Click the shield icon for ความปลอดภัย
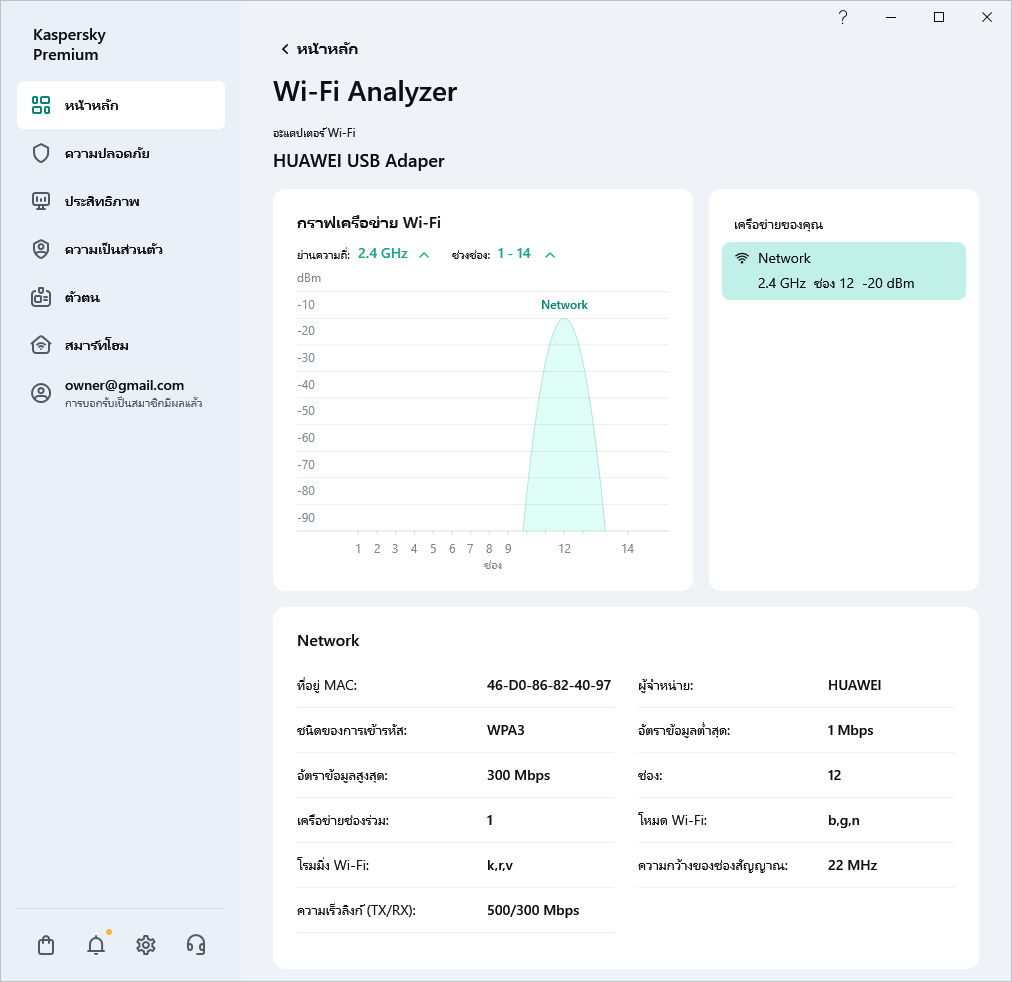Image resolution: width=1012 pixels, height=982 pixels. coord(41,153)
